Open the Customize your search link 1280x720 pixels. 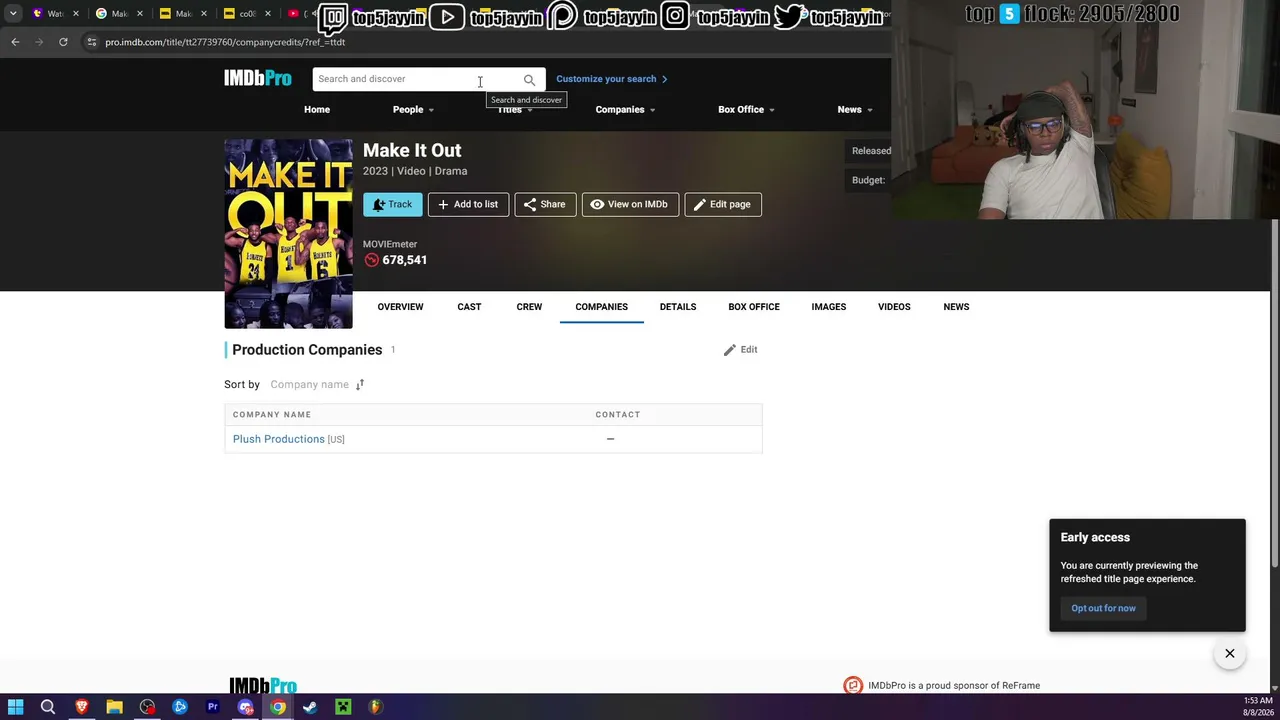coord(611,79)
